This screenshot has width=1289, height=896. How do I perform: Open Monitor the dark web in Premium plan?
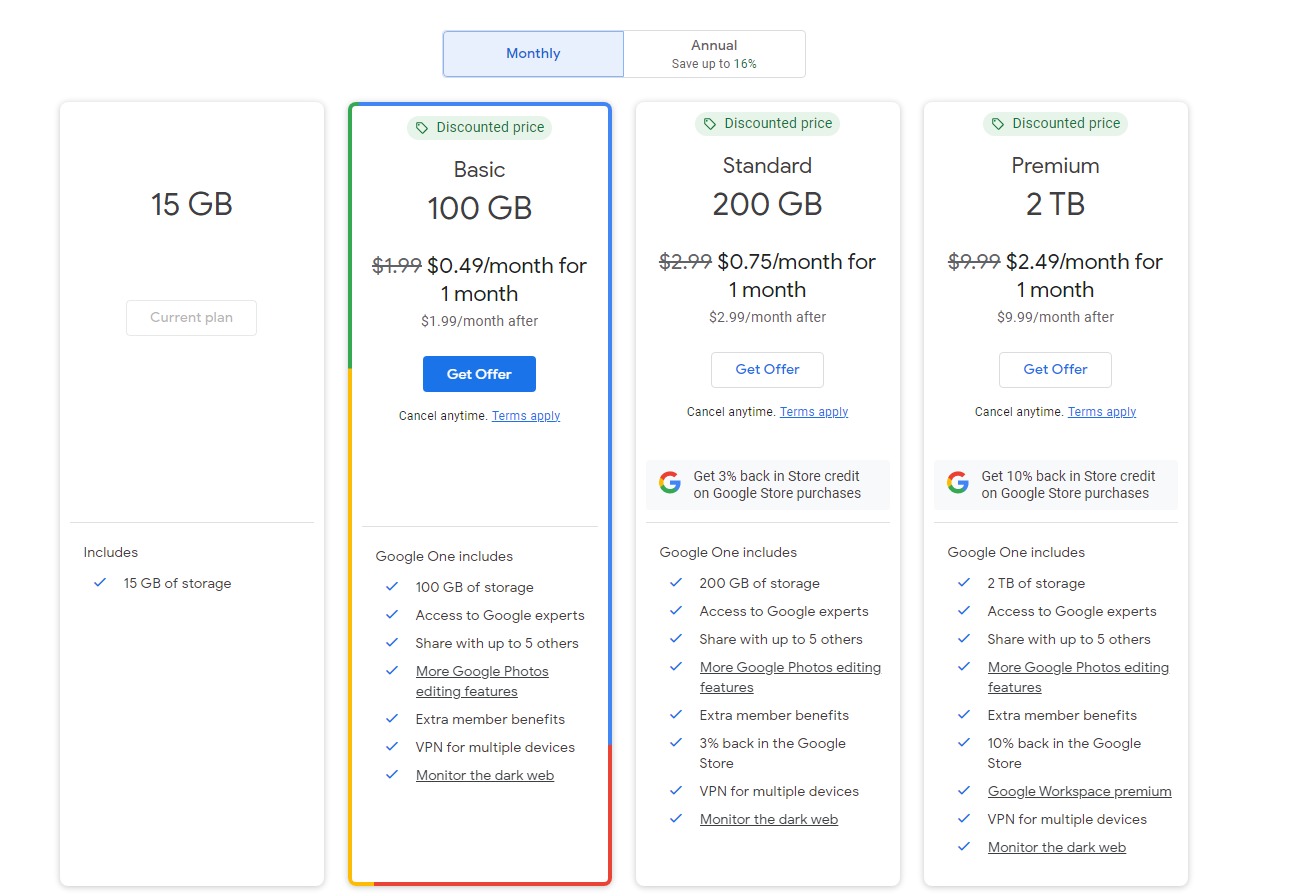coord(1057,847)
